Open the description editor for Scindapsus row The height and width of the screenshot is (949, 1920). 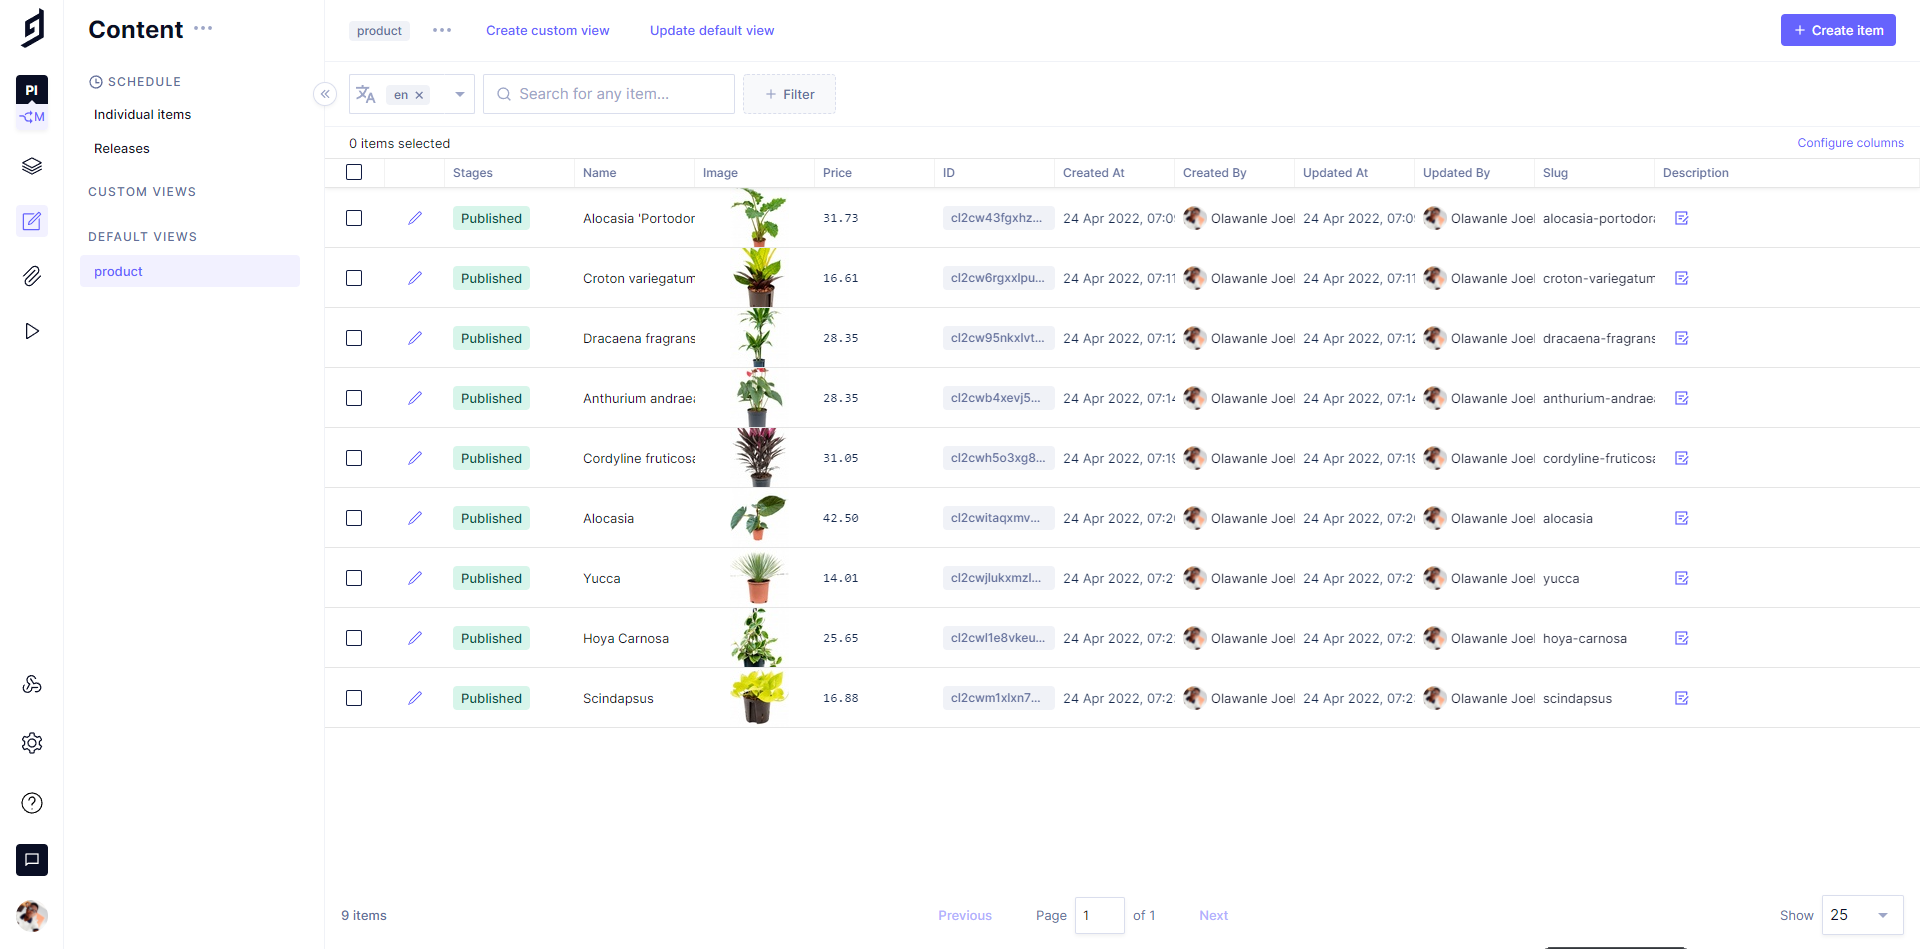[x=1681, y=698]
